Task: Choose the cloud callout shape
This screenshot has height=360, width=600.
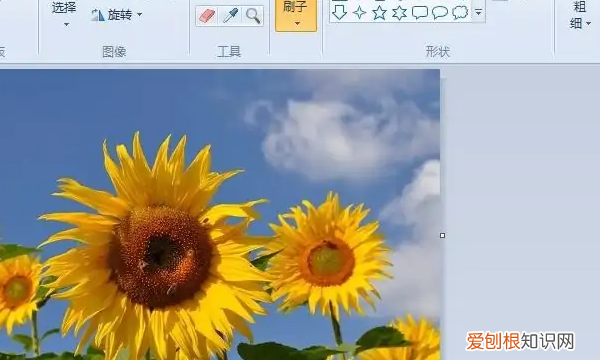Action: (x=460, y=13)
